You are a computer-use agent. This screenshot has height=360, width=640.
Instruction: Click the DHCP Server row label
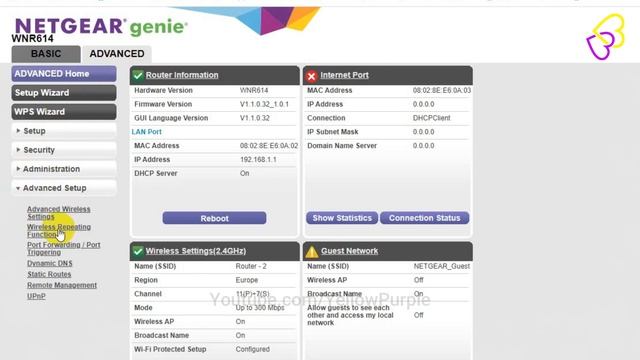pos(156,173)
